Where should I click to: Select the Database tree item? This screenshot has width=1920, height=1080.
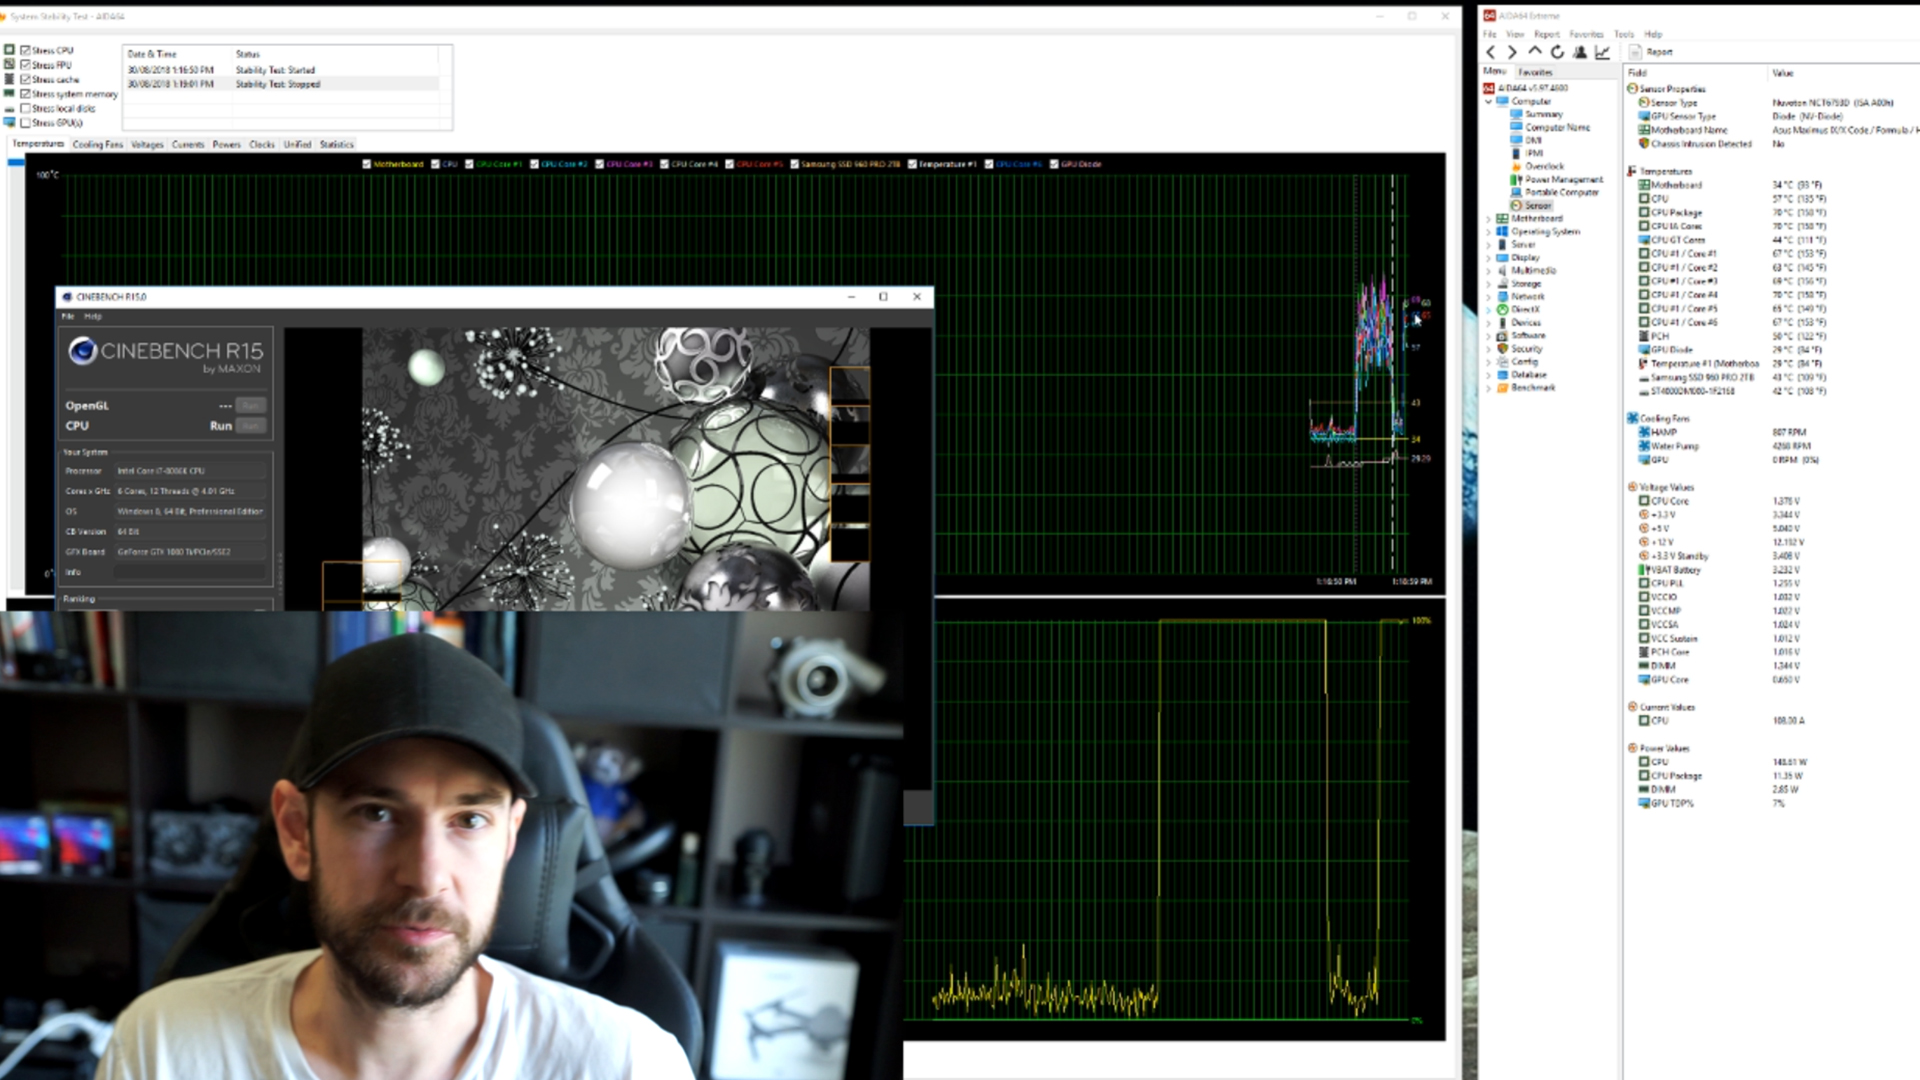tap(1522, 374)
